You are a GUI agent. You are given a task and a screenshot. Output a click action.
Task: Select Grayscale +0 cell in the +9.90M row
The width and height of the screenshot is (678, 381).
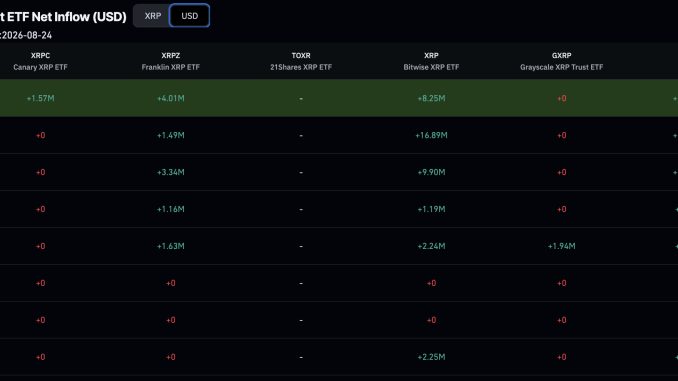pos(561,172)
